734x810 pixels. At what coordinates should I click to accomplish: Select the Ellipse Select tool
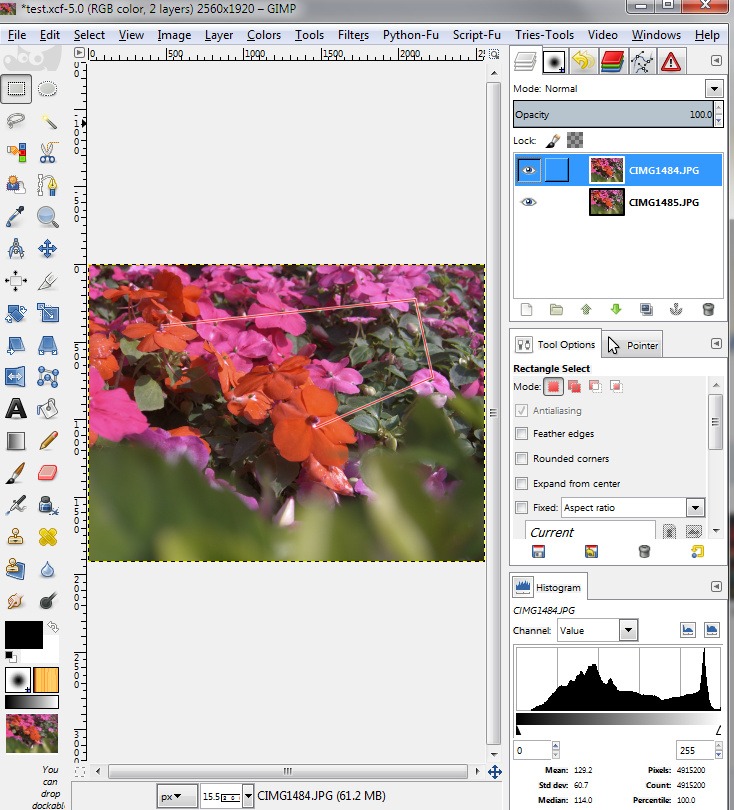(48, 89)
